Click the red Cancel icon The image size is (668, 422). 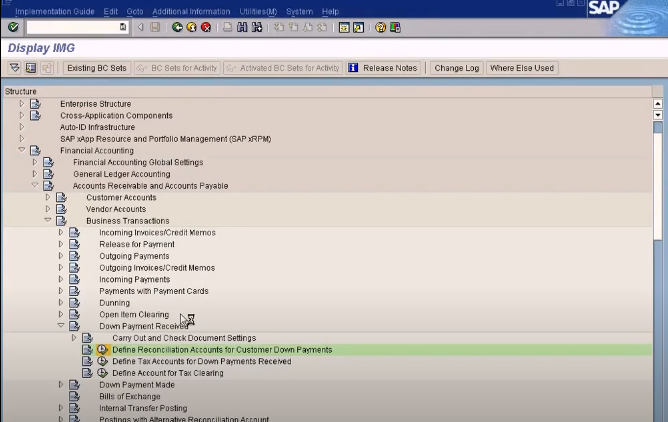tap(206, 27)
